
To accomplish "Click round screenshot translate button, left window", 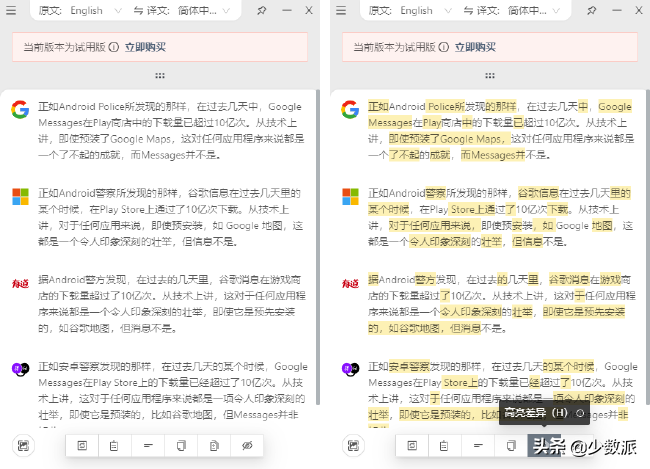I will point(23,446).
